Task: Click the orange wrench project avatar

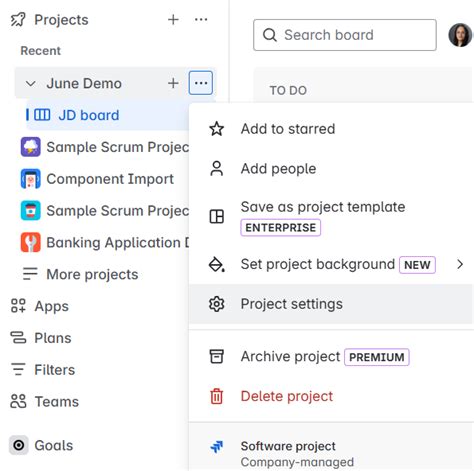Action: pyautogui.click(x=31, y=242)
